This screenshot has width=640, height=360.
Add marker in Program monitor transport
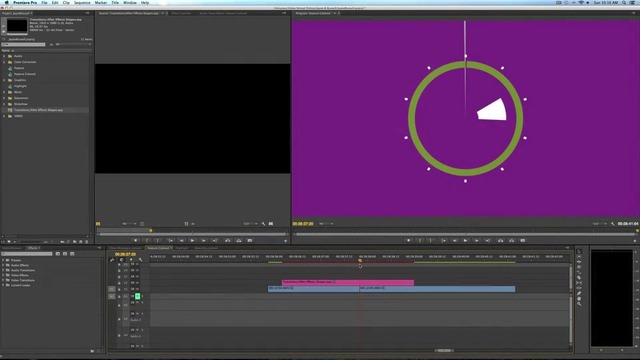409,240
